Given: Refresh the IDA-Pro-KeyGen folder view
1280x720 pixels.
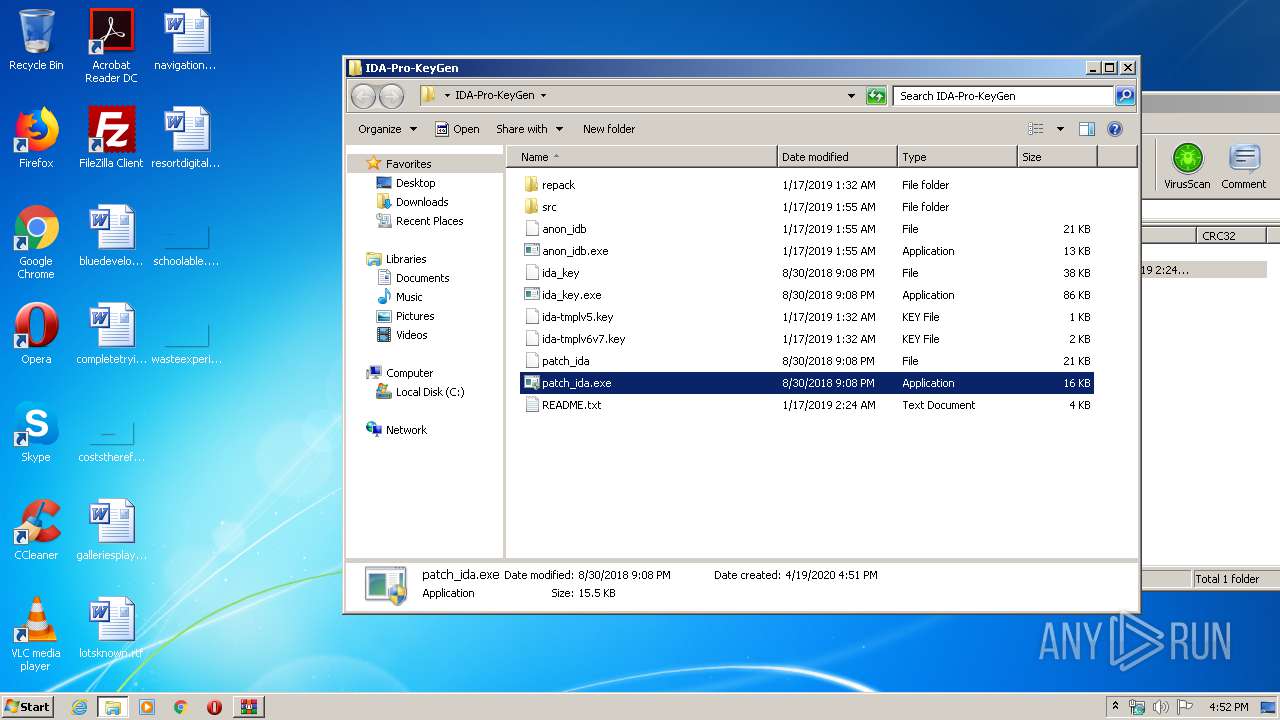Looking at the screenshot, I should [876, 96].
